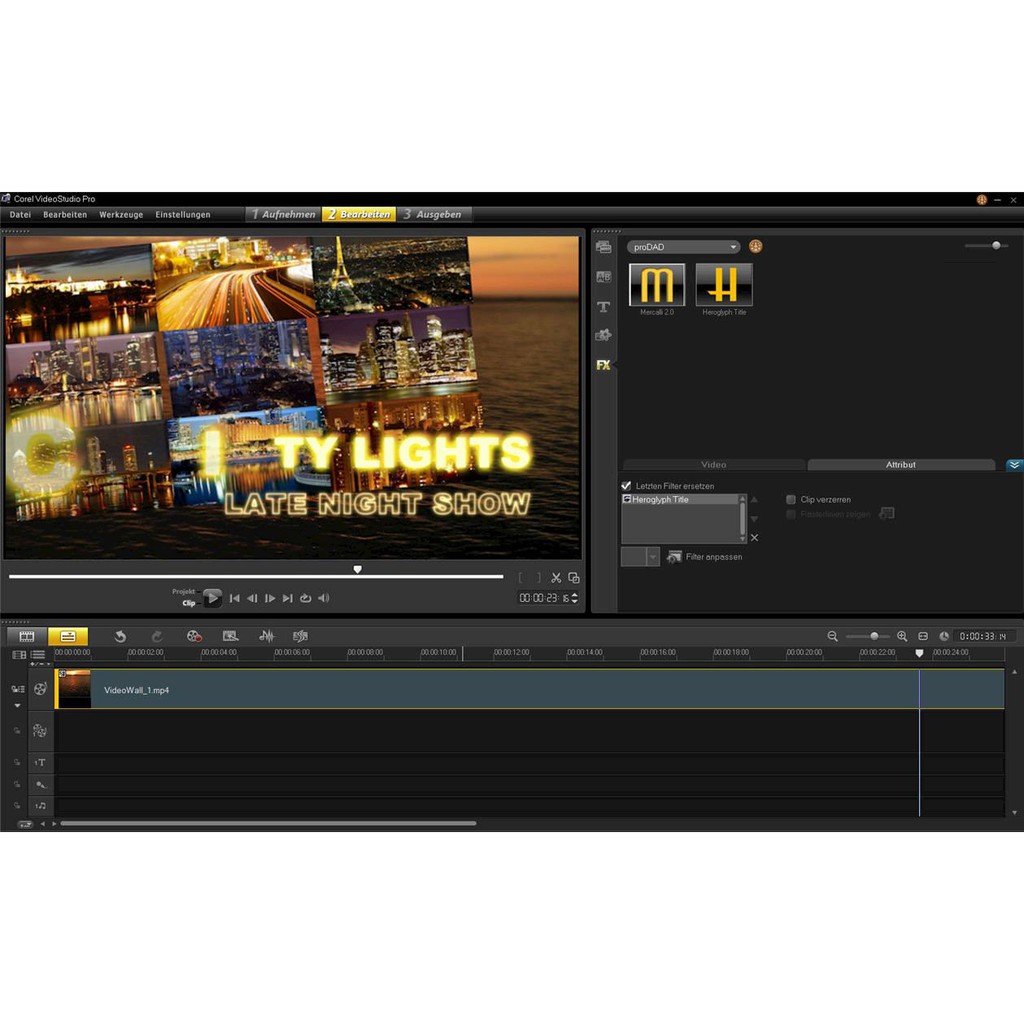Open the Einstellungen menu

tap(183, 215)
